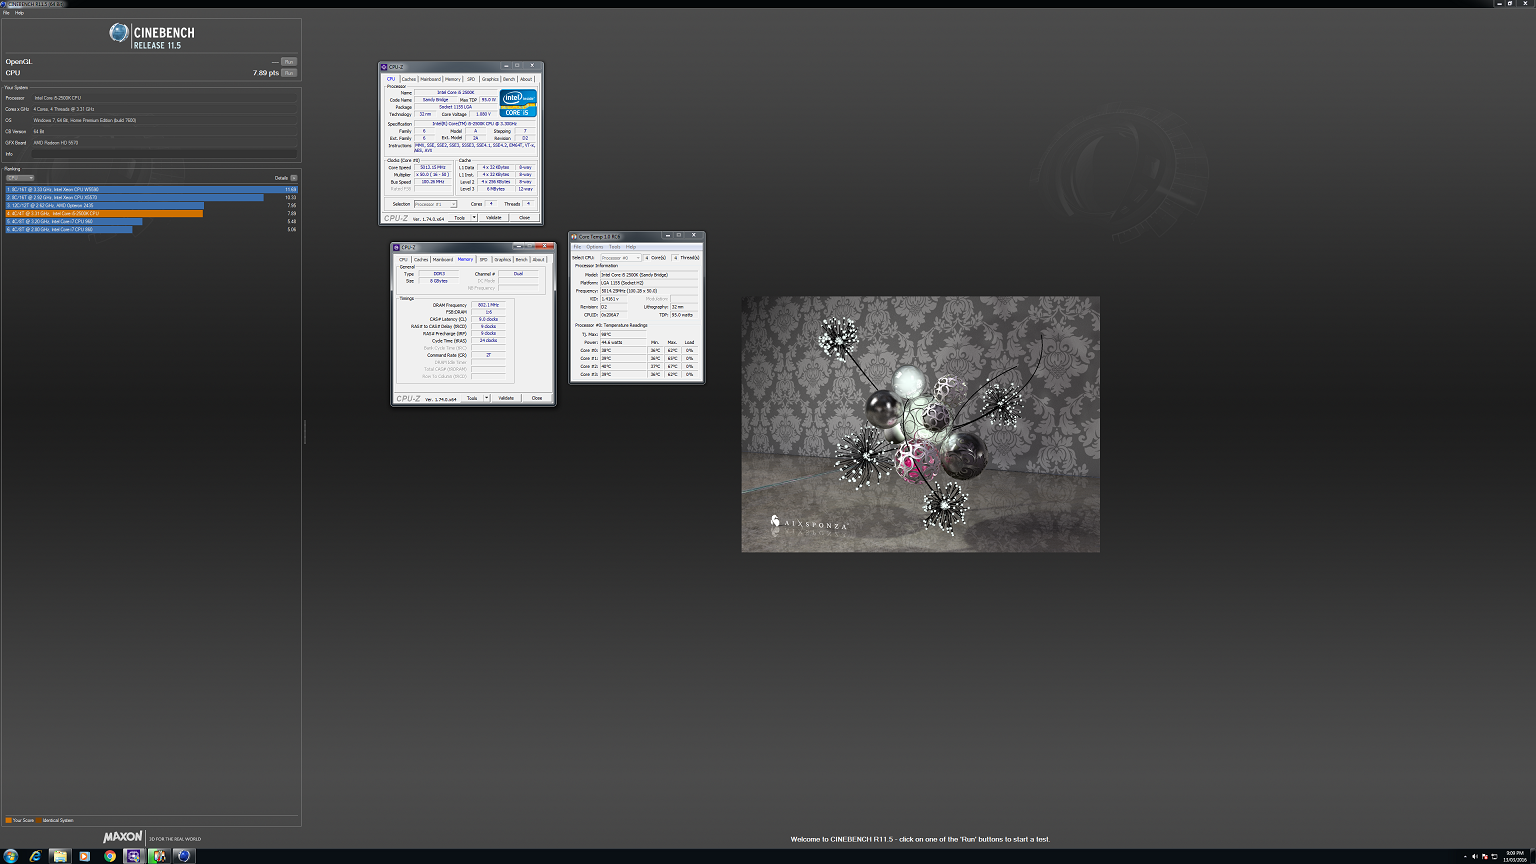Open SPD tab in CPU-Z Memory window
1536x864 pixels.
coord(483,259)
